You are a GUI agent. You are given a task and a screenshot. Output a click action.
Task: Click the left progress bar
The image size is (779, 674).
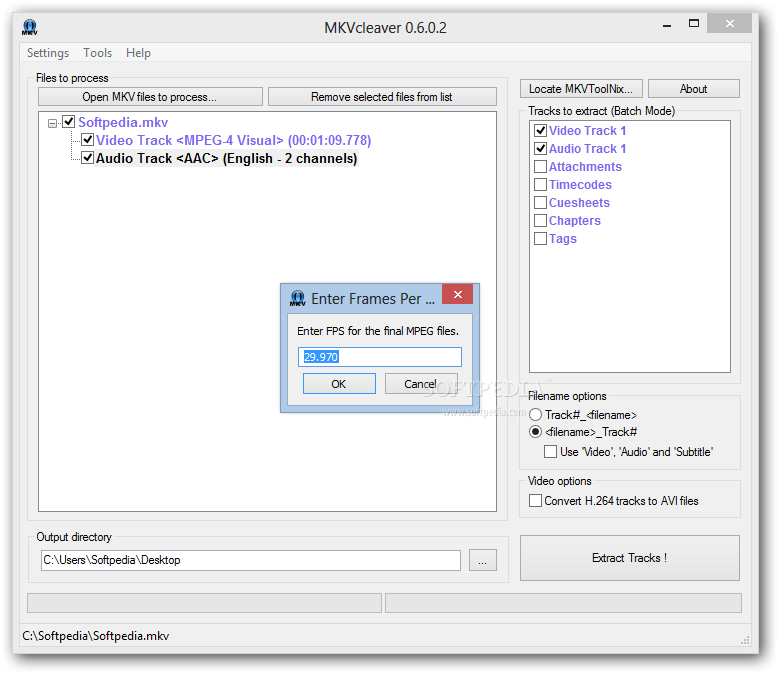point(204,603)
